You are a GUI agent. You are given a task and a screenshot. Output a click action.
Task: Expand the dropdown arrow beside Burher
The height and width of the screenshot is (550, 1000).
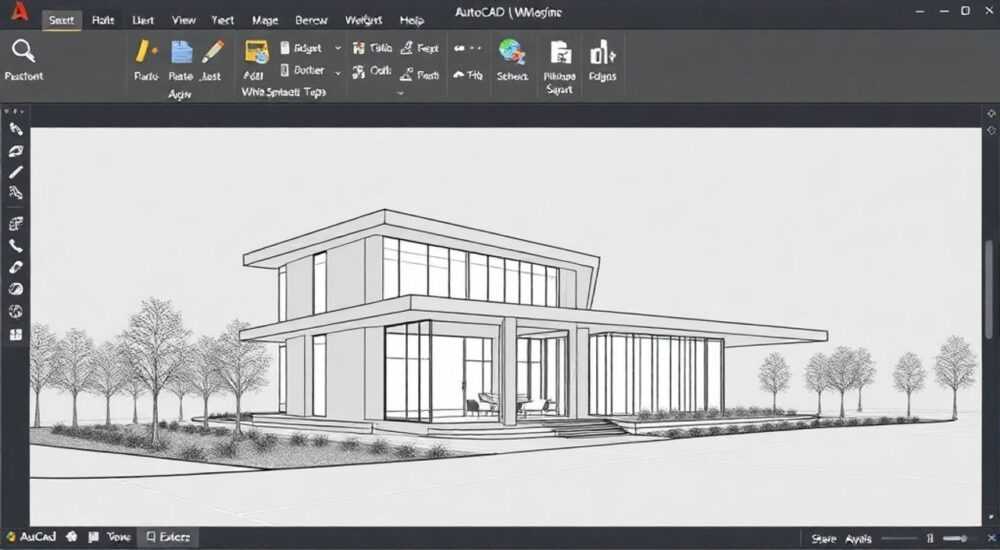(338, 73)
